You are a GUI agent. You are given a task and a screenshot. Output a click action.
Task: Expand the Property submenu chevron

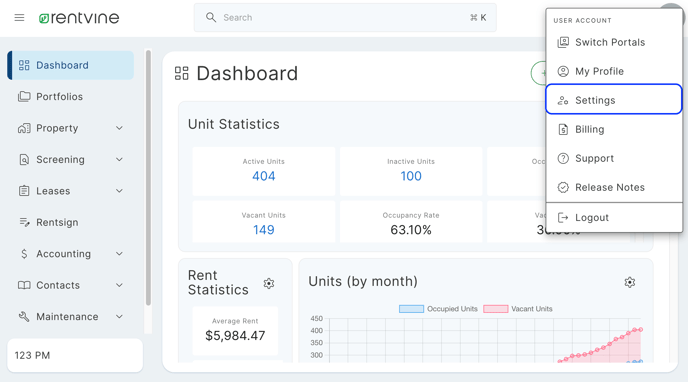(x=119, y=128)
